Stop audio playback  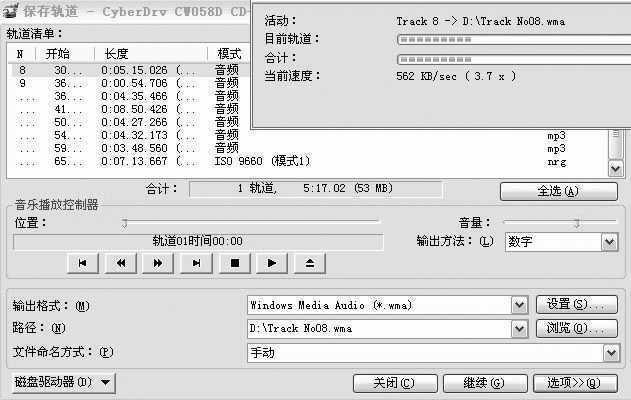[x=234, y=263]
